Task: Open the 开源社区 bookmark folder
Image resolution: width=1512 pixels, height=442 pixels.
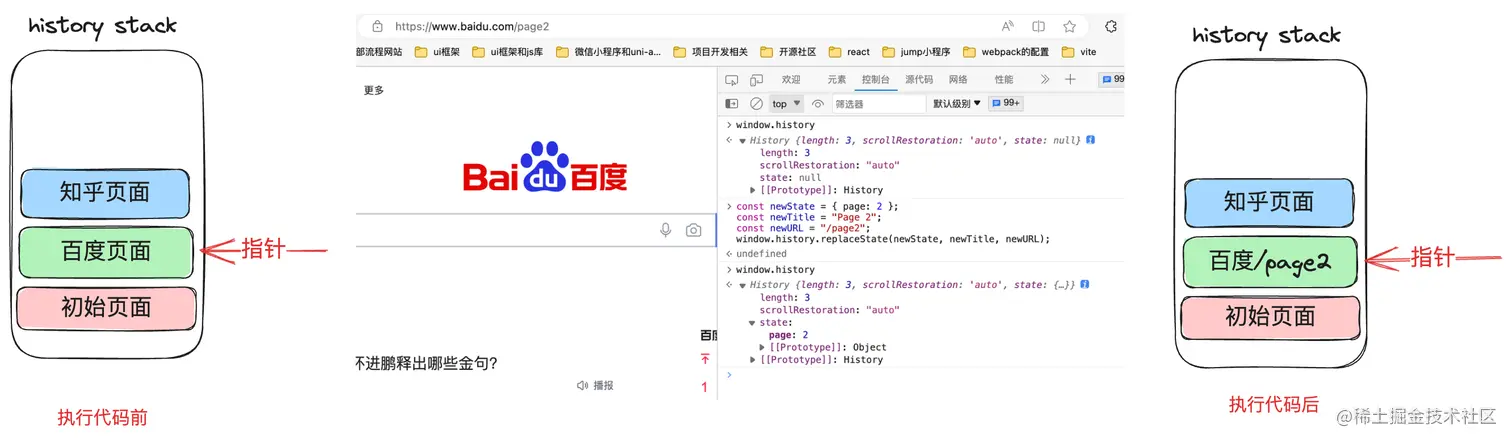Action: point(788,52)
